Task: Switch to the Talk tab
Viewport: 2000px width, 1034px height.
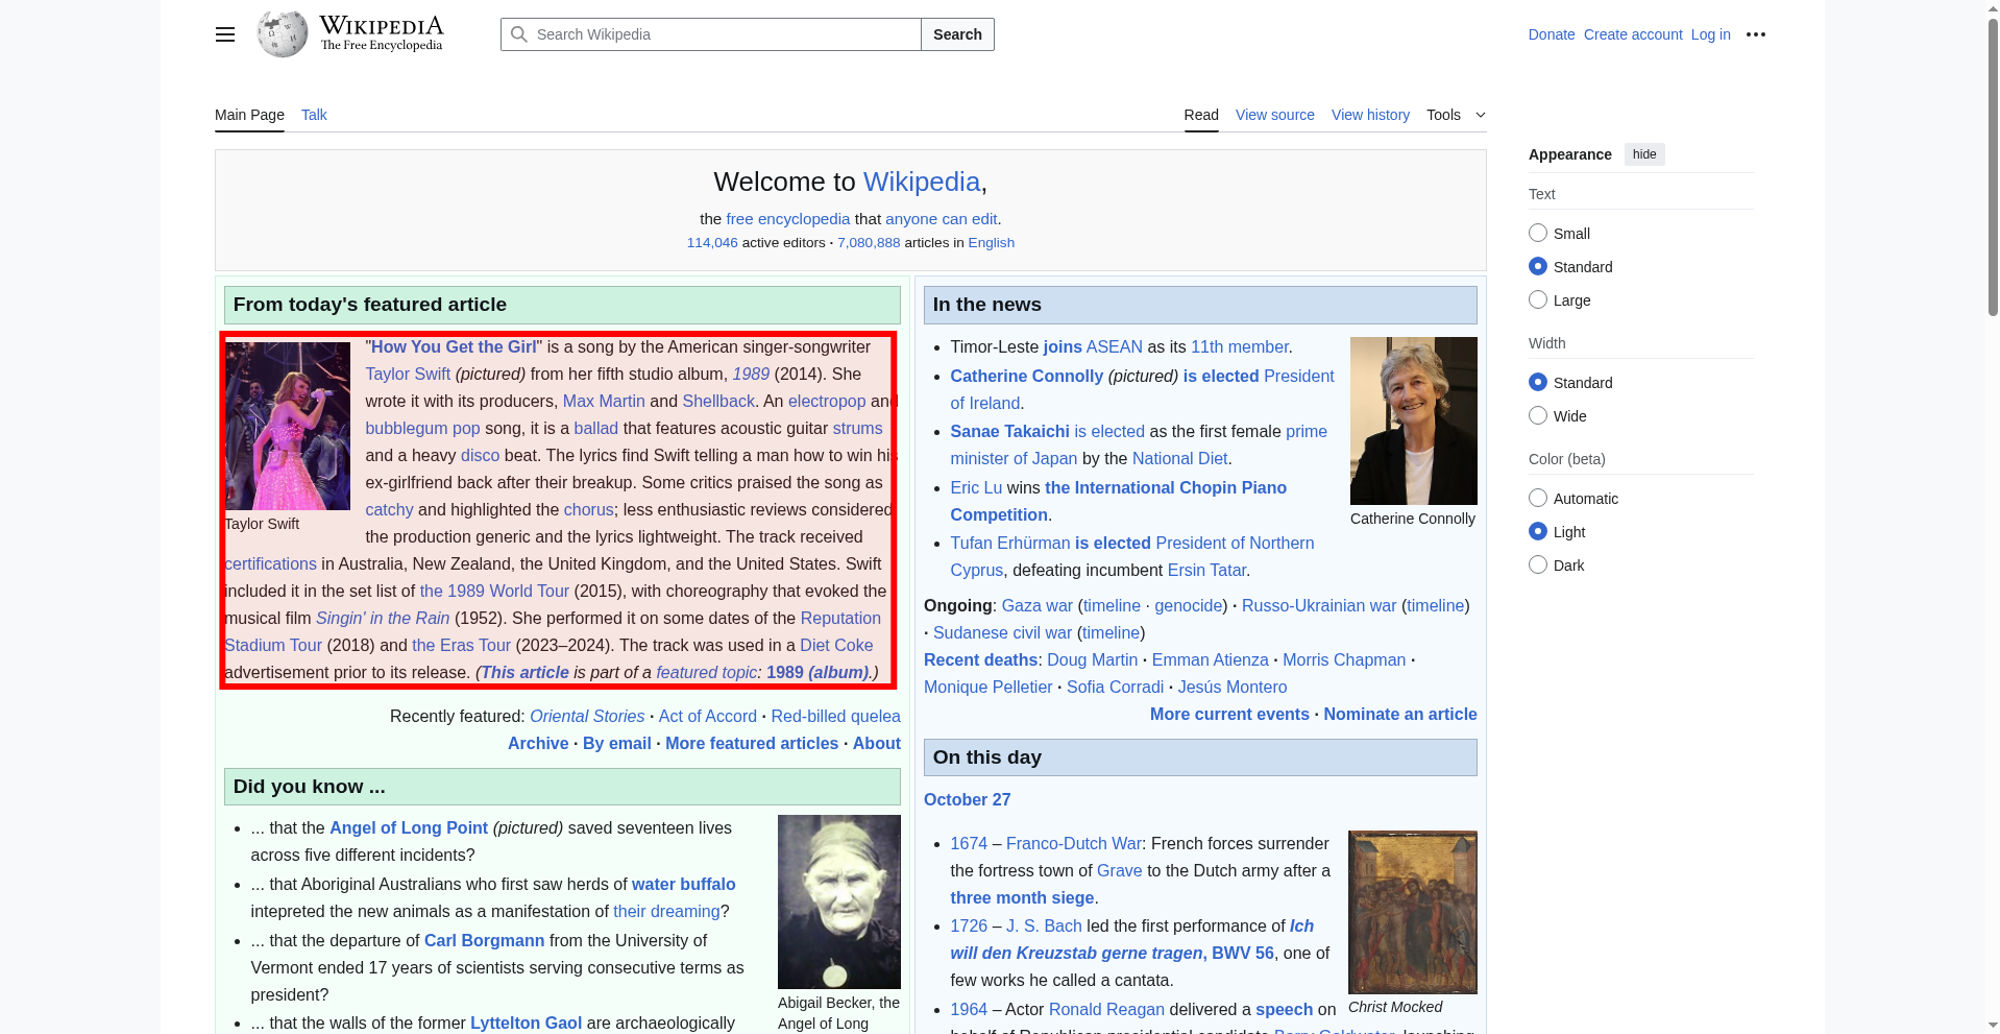Action: (314, 115)
